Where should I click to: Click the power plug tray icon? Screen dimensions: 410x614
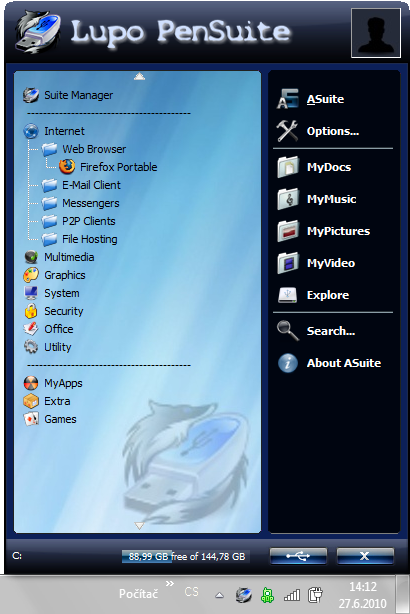315,595
